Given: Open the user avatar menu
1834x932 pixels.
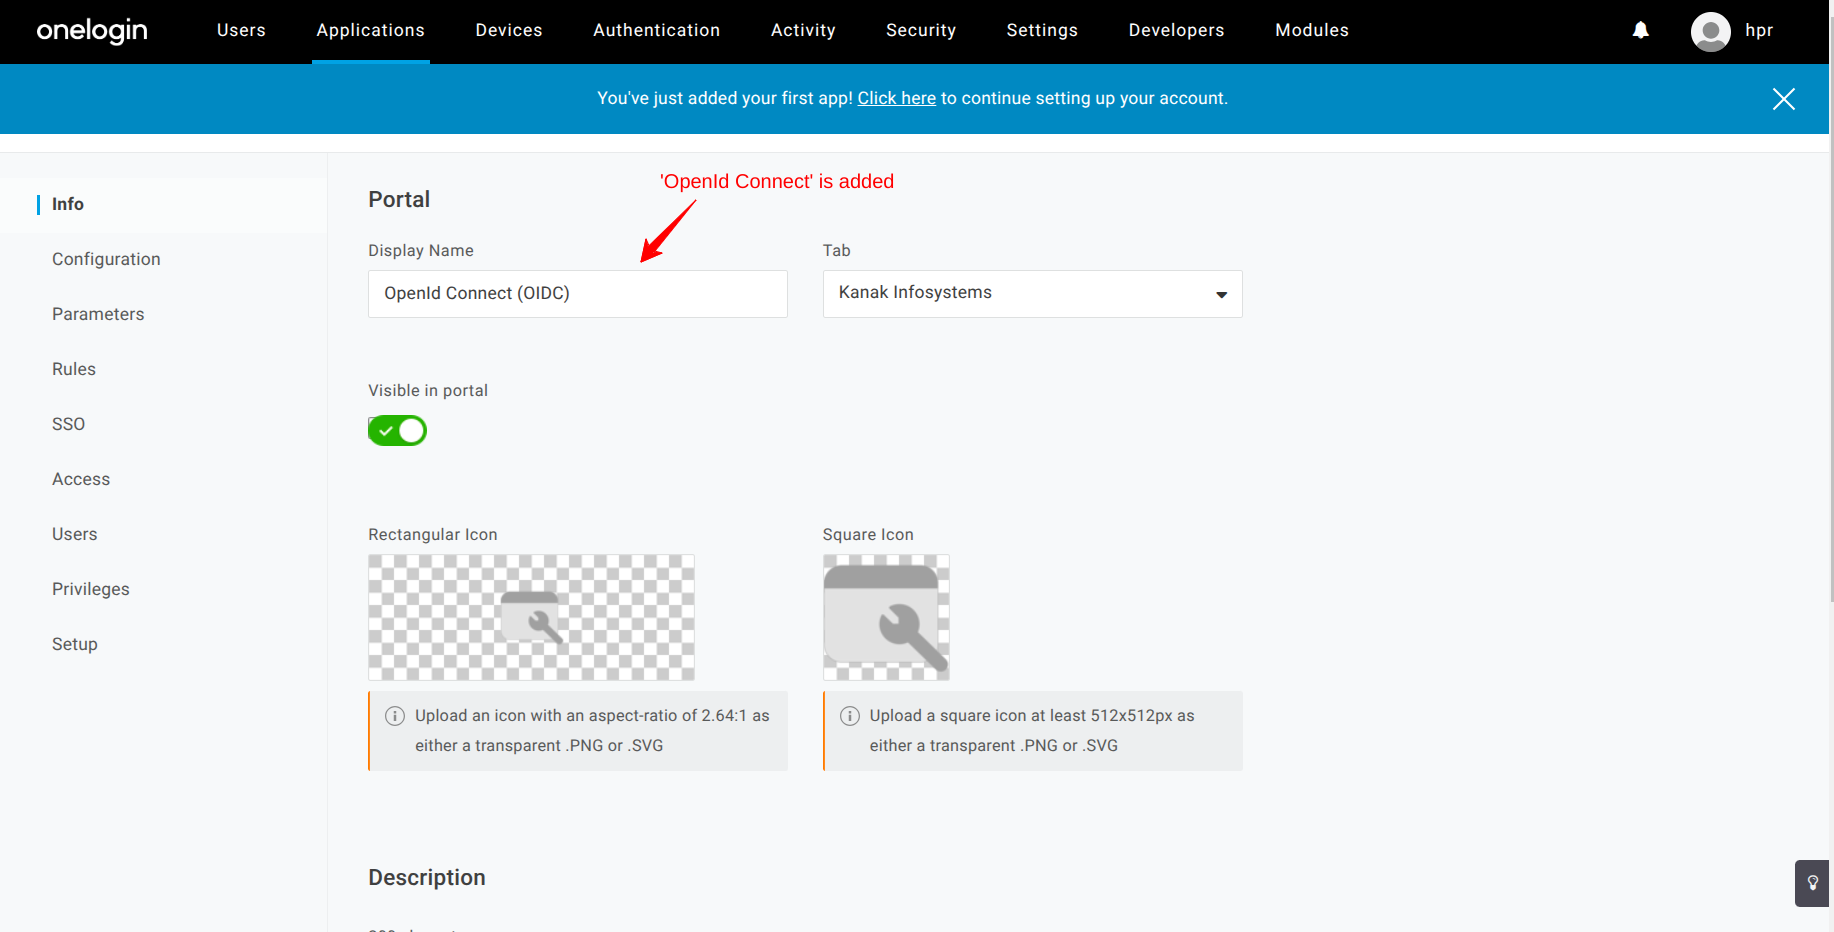Looking at the screenshot, I should (1710, 31).
